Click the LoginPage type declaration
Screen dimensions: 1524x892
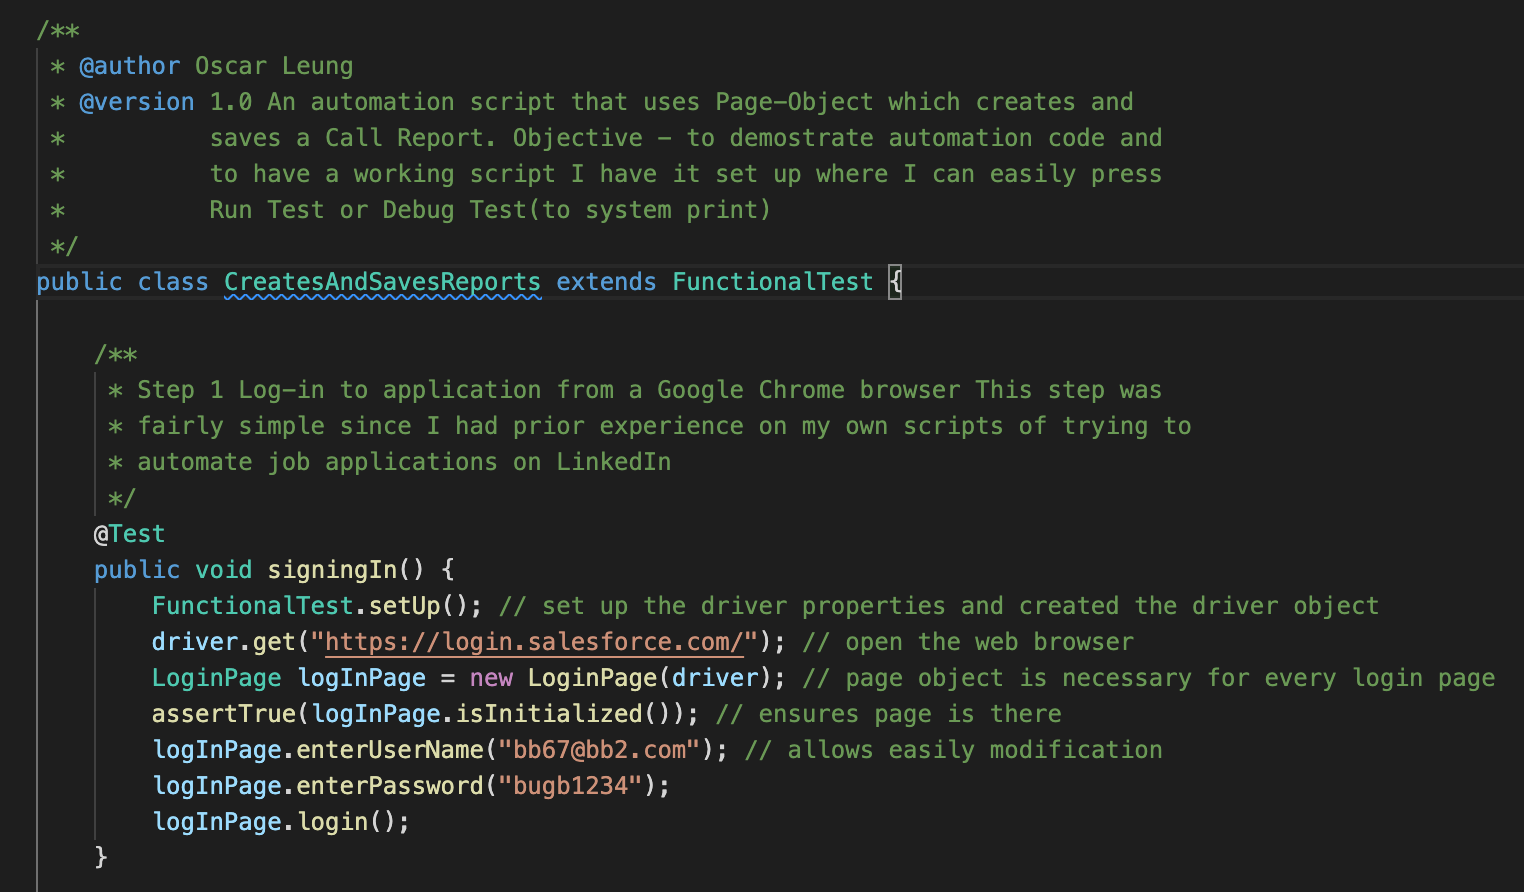coord(217,678)
